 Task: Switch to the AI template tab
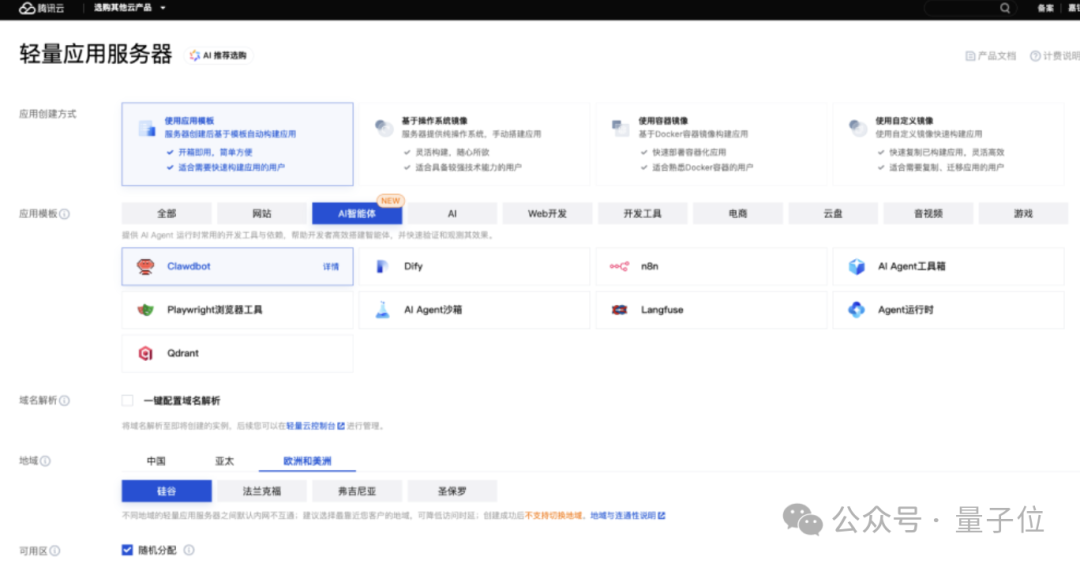point(452,213)
